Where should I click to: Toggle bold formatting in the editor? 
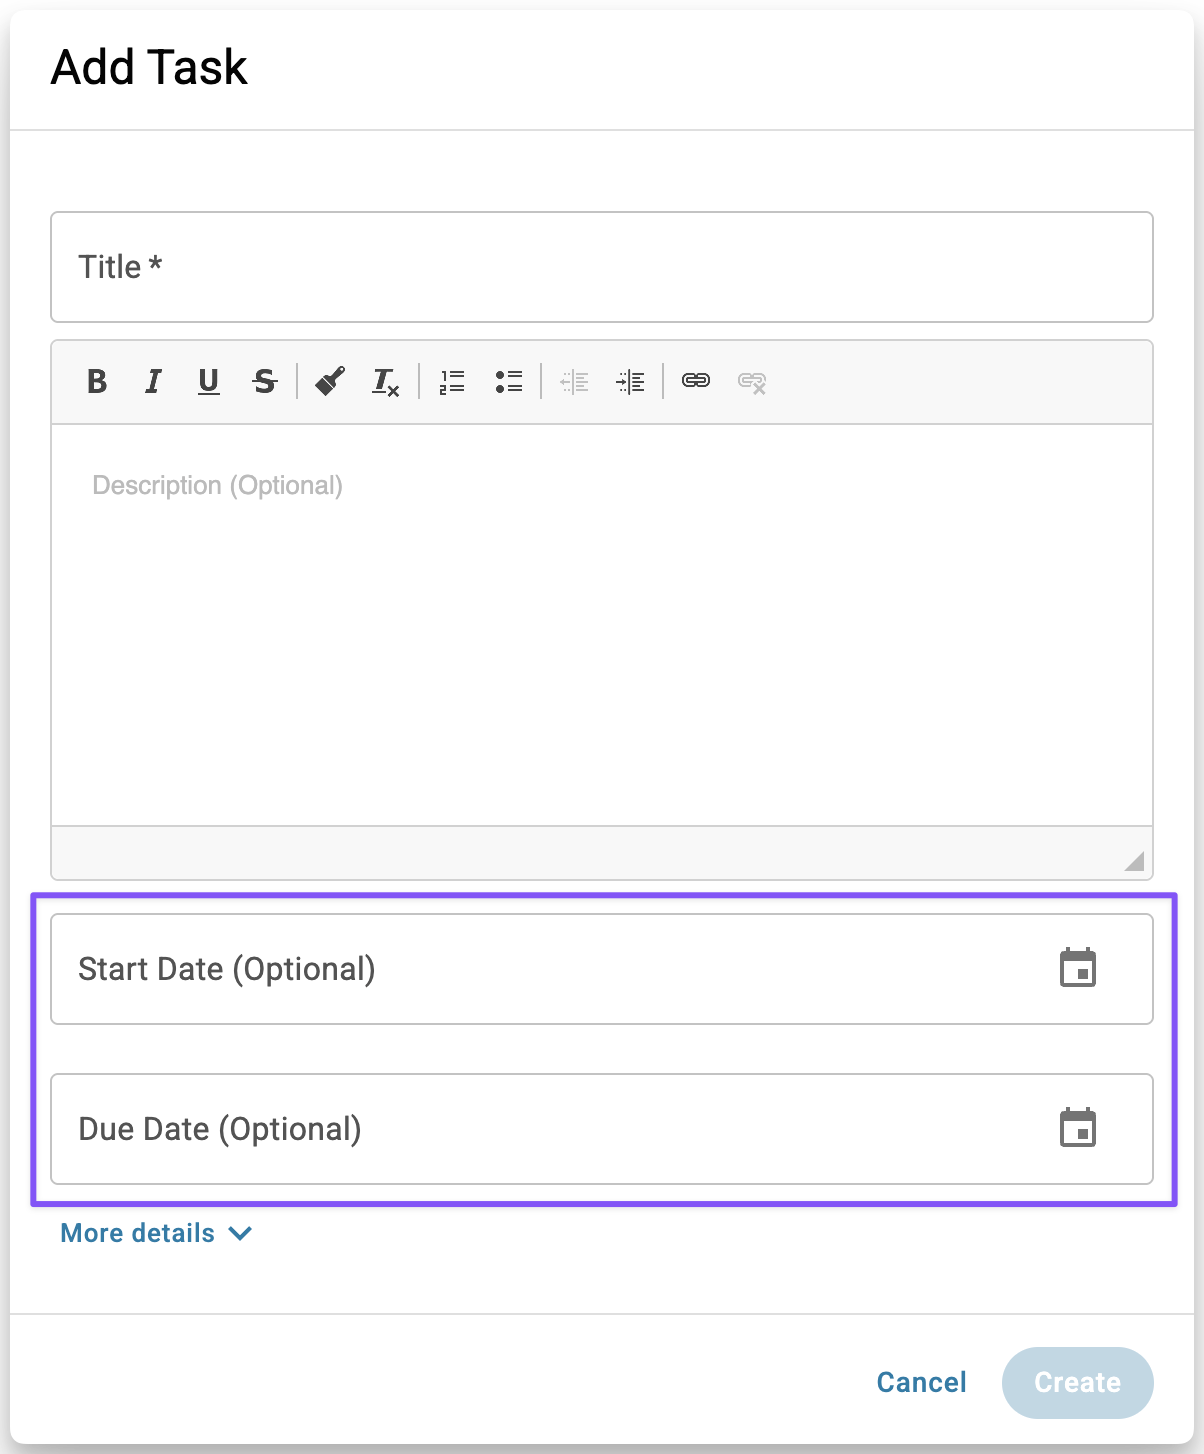[97, 381]
